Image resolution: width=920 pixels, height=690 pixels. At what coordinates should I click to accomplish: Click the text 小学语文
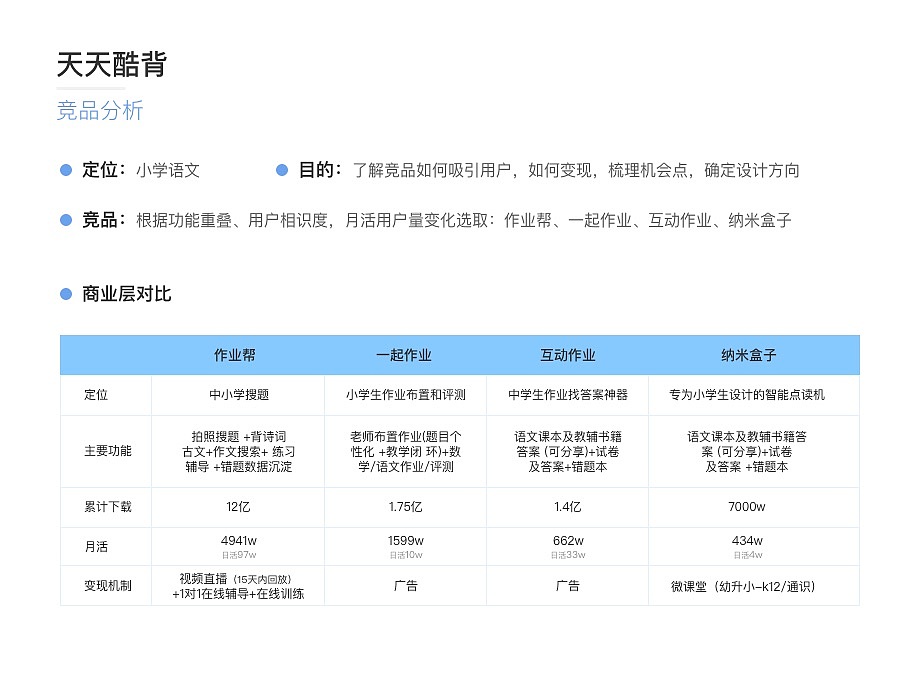pyautogui.click(x=168, y=170)
